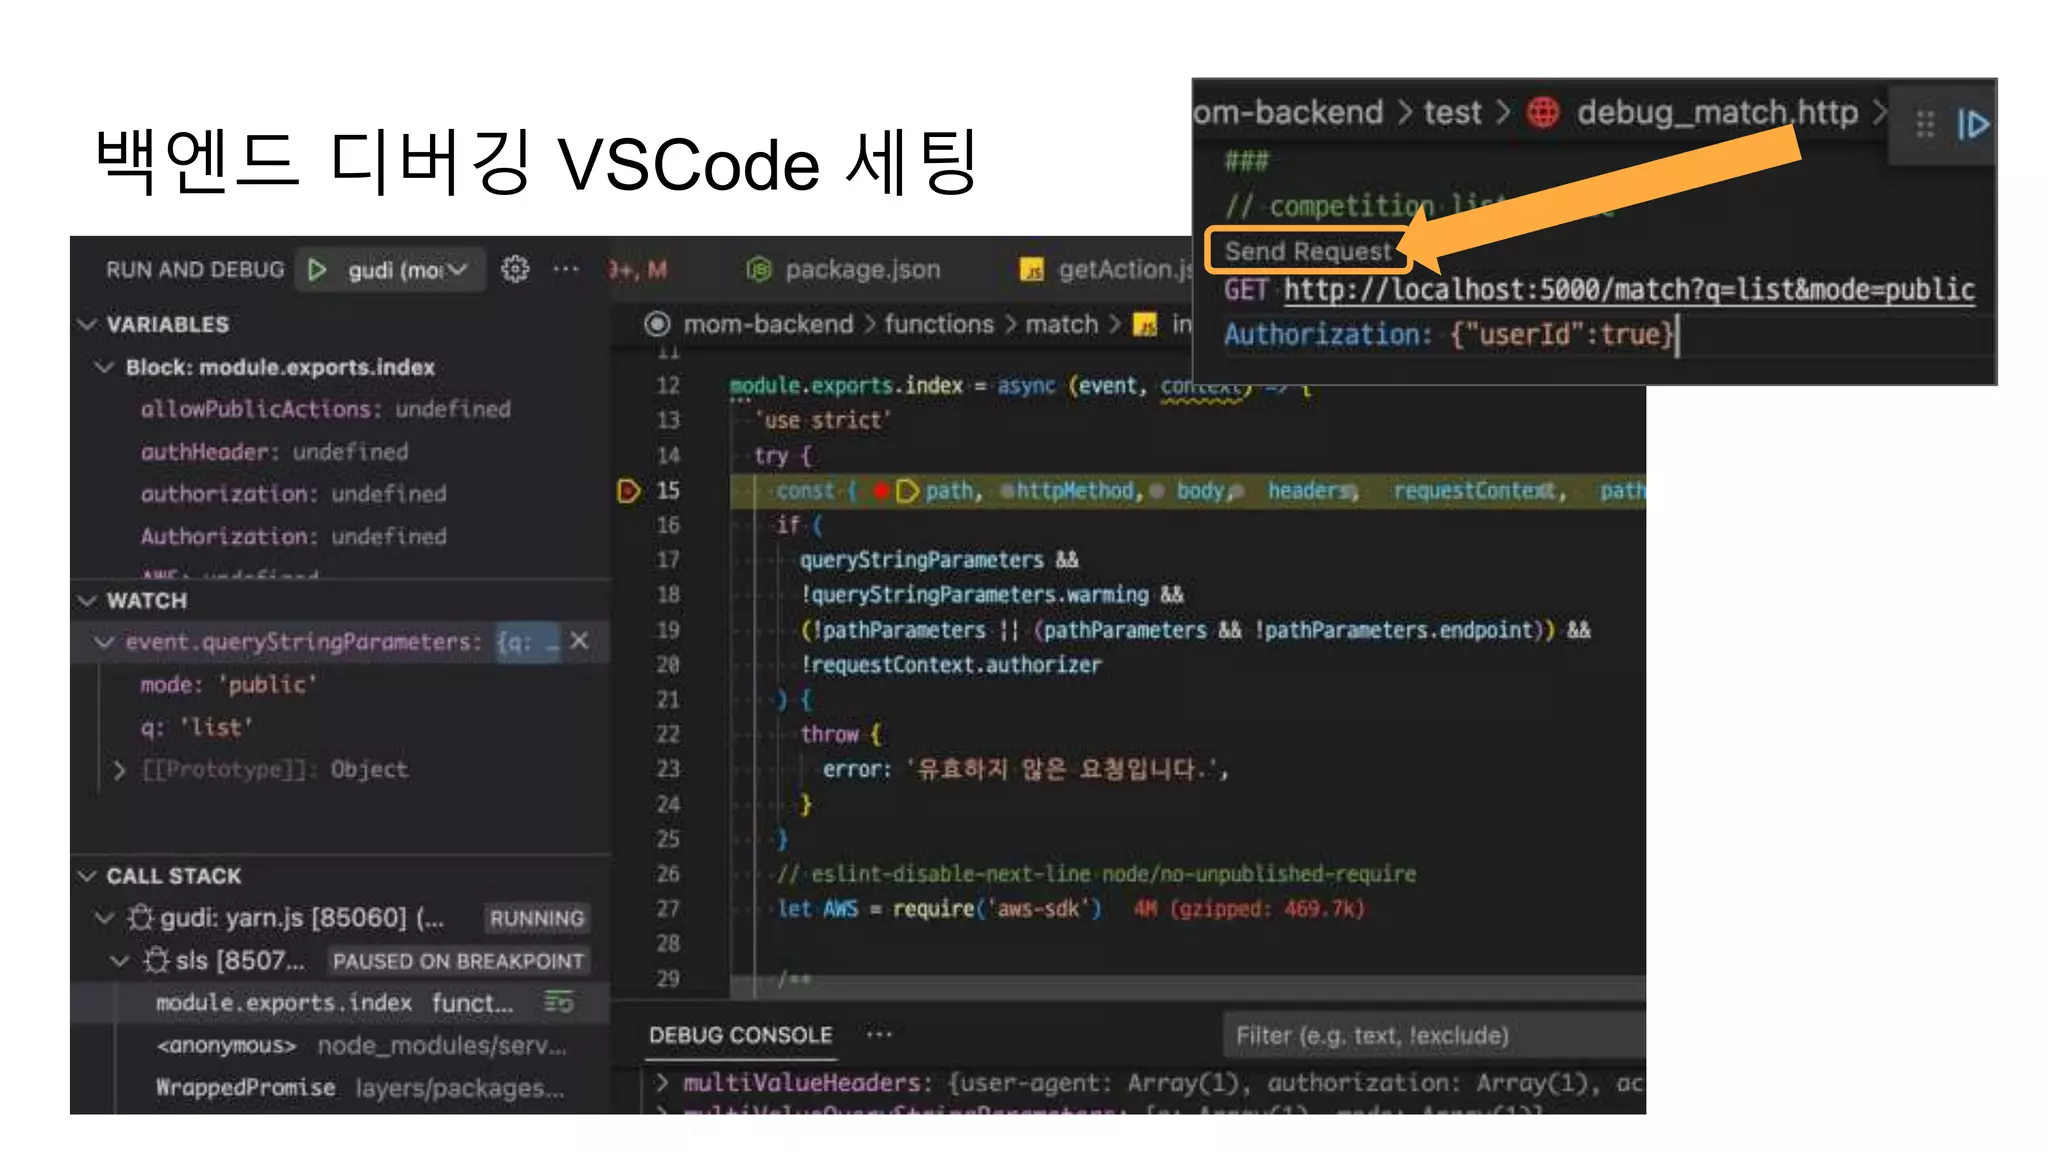
Task: Click inline red breakpoint dot before path
Action: (881, 491)
